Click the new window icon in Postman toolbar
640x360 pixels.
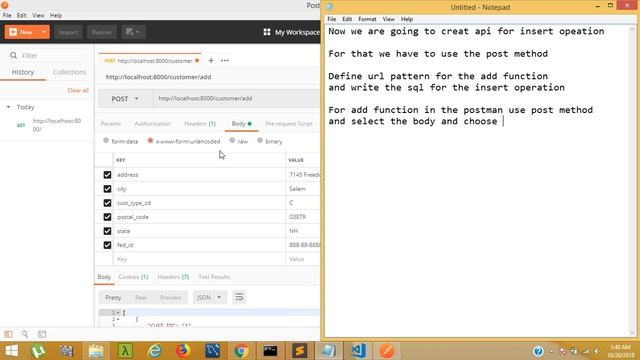tap(133, 32)
